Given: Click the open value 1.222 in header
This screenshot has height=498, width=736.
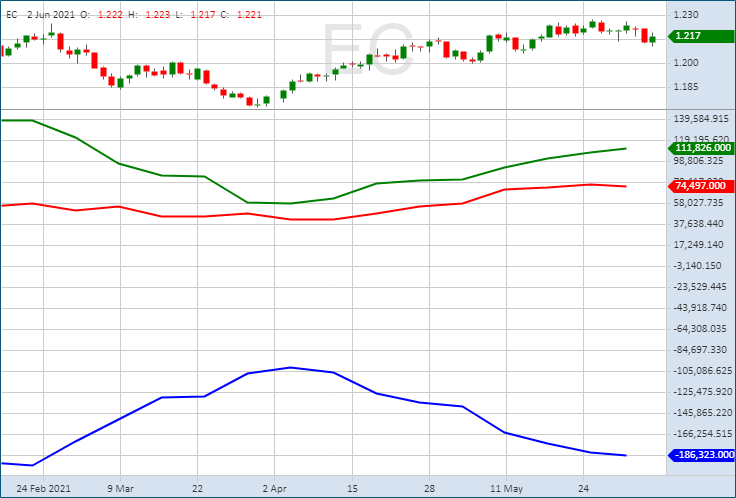Looking at the screenshot, I should pos(110,15).
